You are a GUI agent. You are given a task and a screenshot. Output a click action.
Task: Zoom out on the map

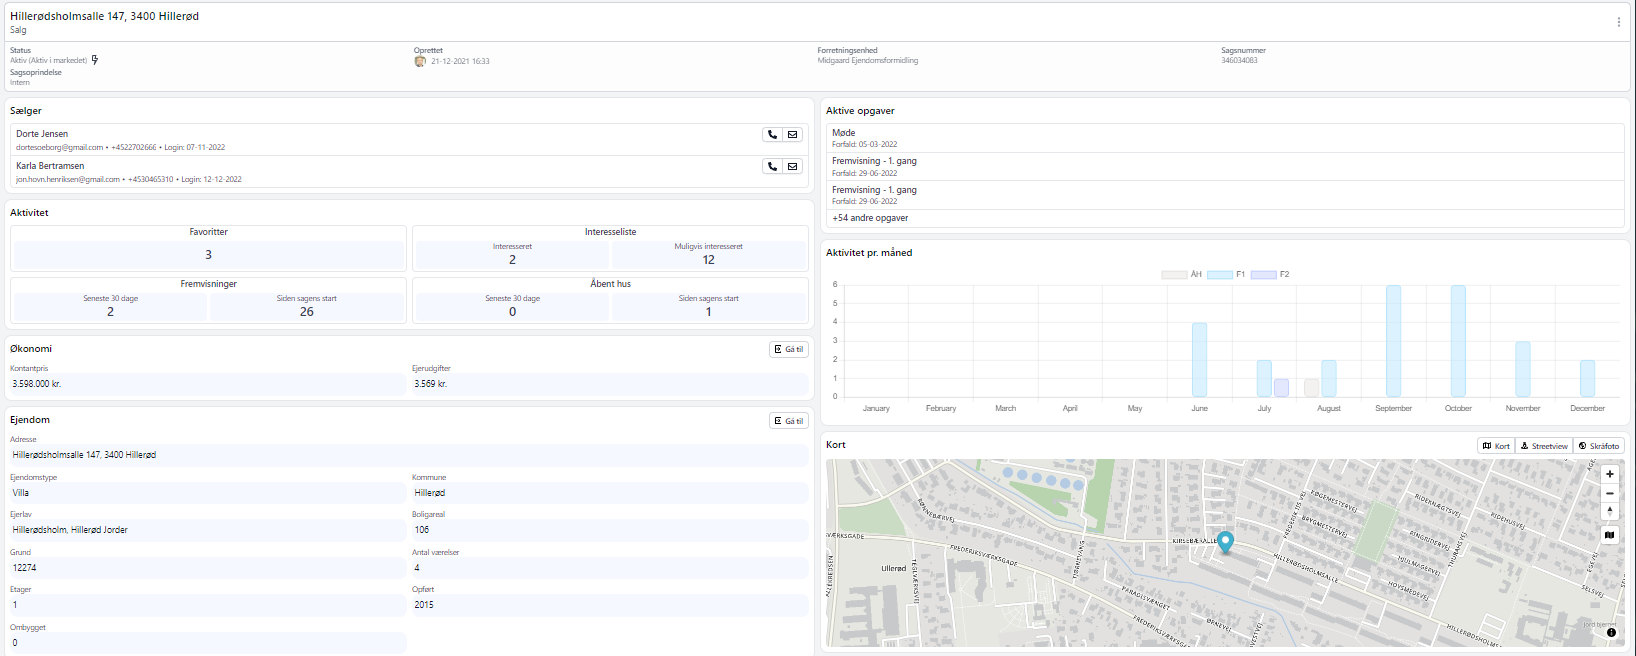coord(1609,493)
